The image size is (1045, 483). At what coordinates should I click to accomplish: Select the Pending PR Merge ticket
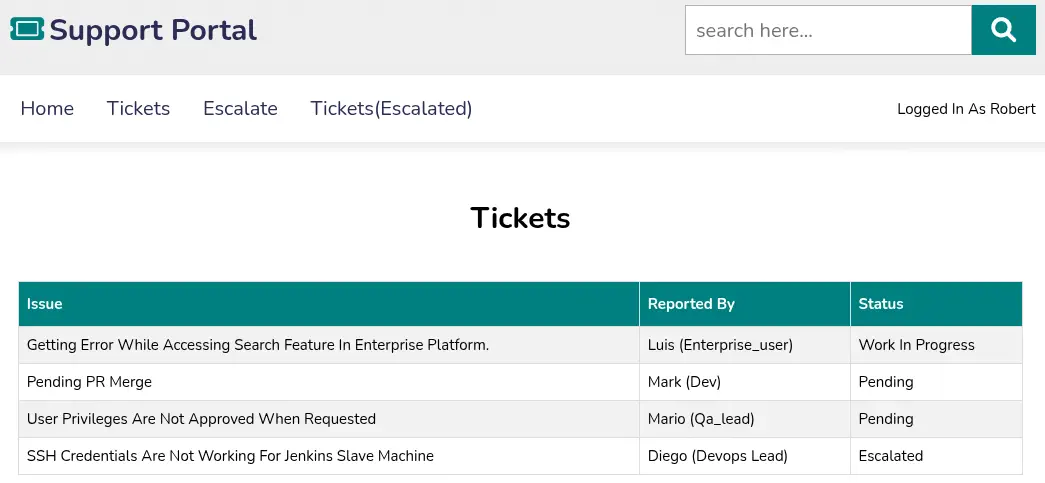click(89, 382)
